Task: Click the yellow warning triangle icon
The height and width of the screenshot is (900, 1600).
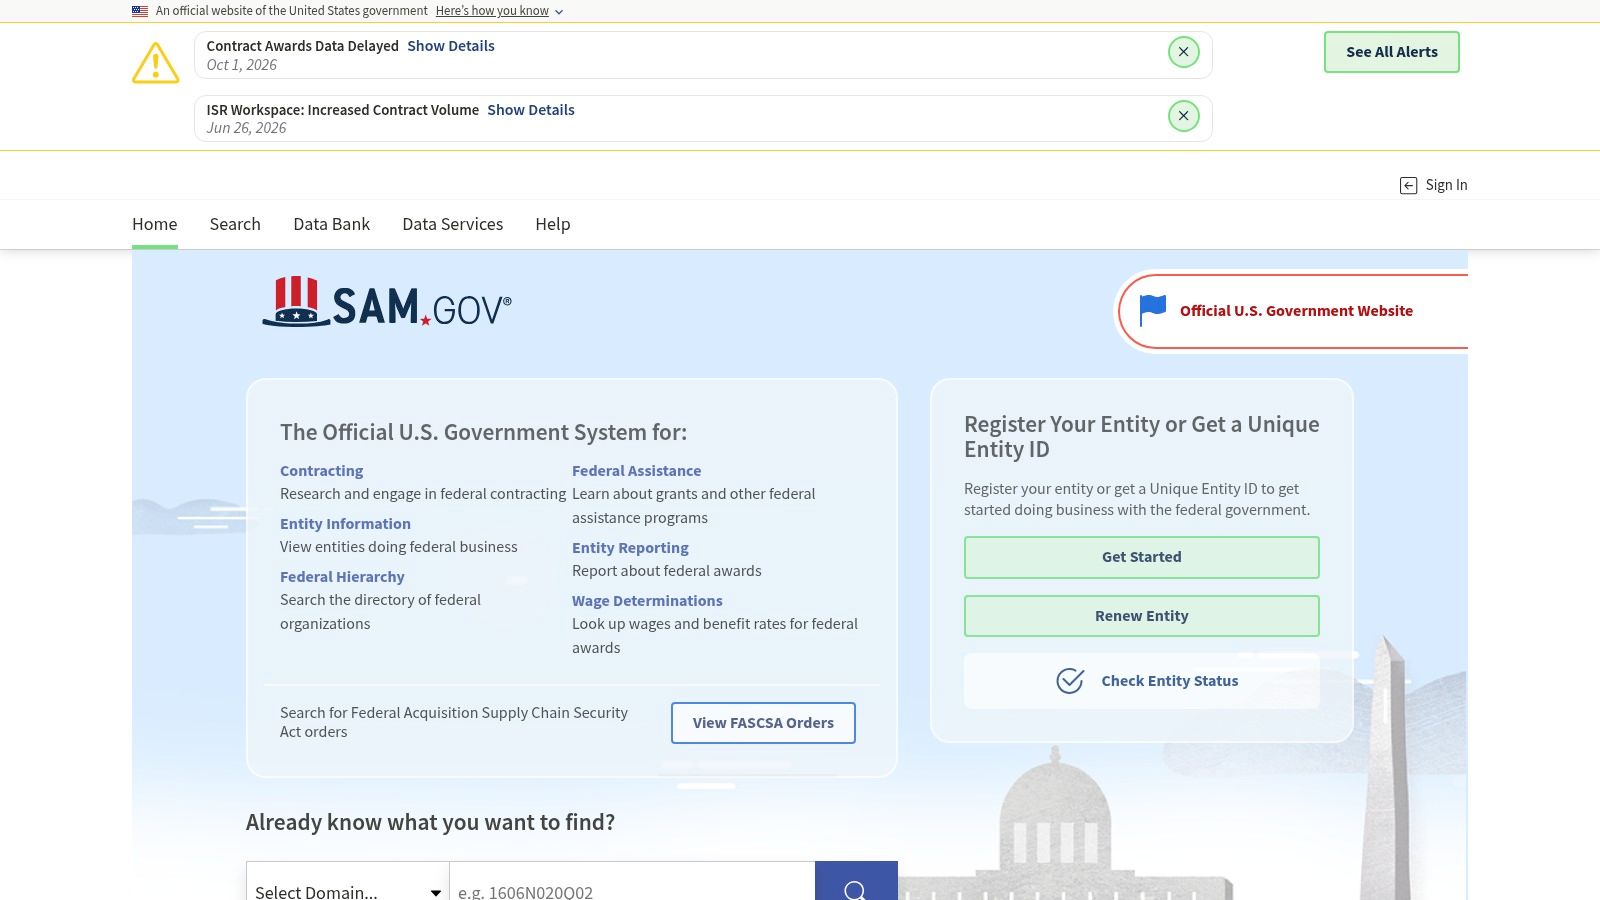Action: (x=156, y=63)
